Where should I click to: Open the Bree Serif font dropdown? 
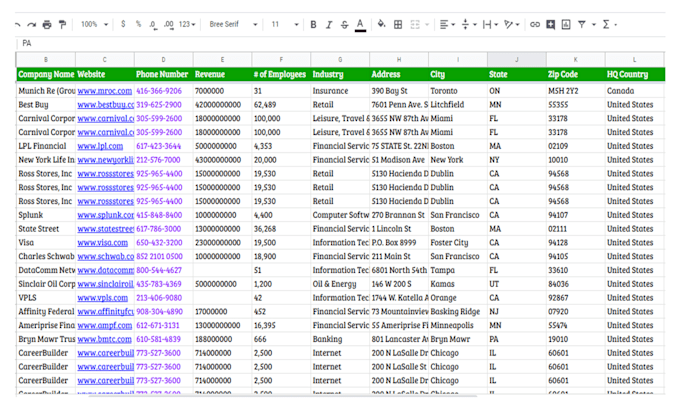tap(233, 24)
